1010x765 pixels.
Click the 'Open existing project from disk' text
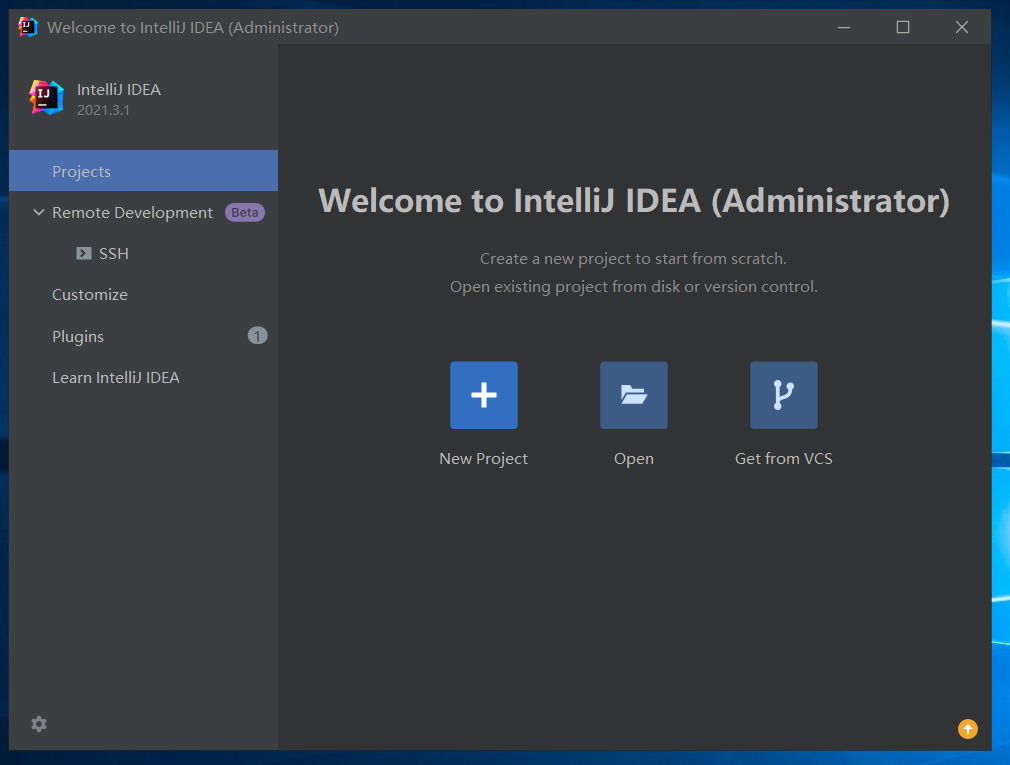(x=634, y=287)
